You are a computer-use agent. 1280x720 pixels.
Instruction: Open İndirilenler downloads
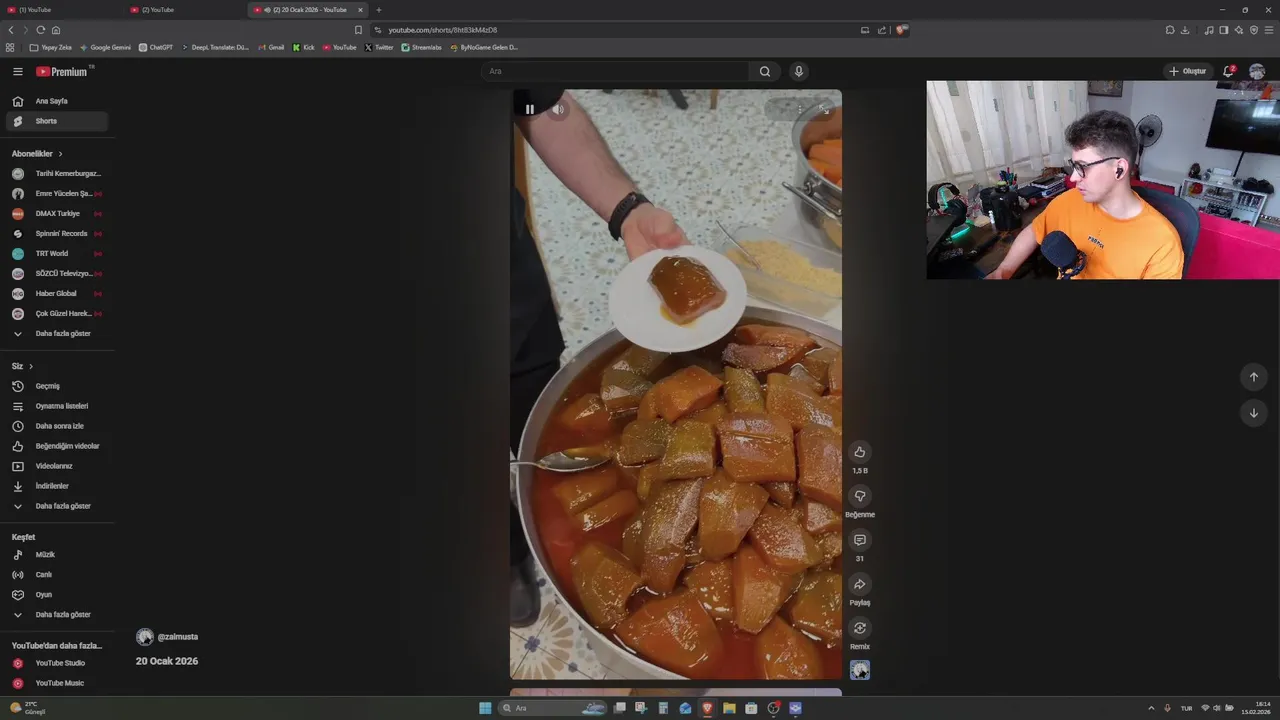click(x=57, y=486)
